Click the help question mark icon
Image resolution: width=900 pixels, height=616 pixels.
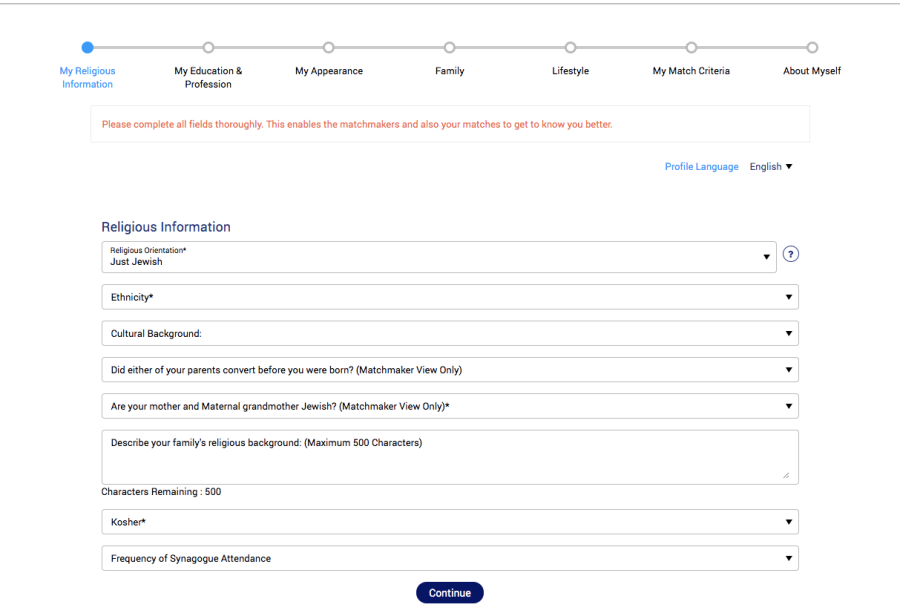click(790, 254)
